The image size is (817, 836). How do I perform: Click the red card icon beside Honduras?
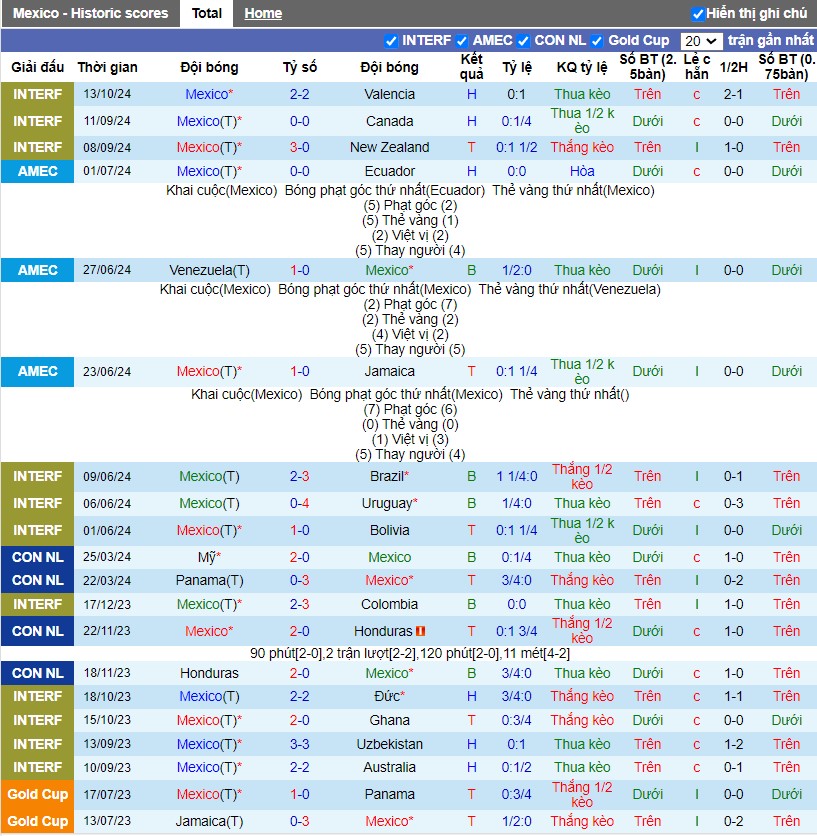tap(420, 631)
